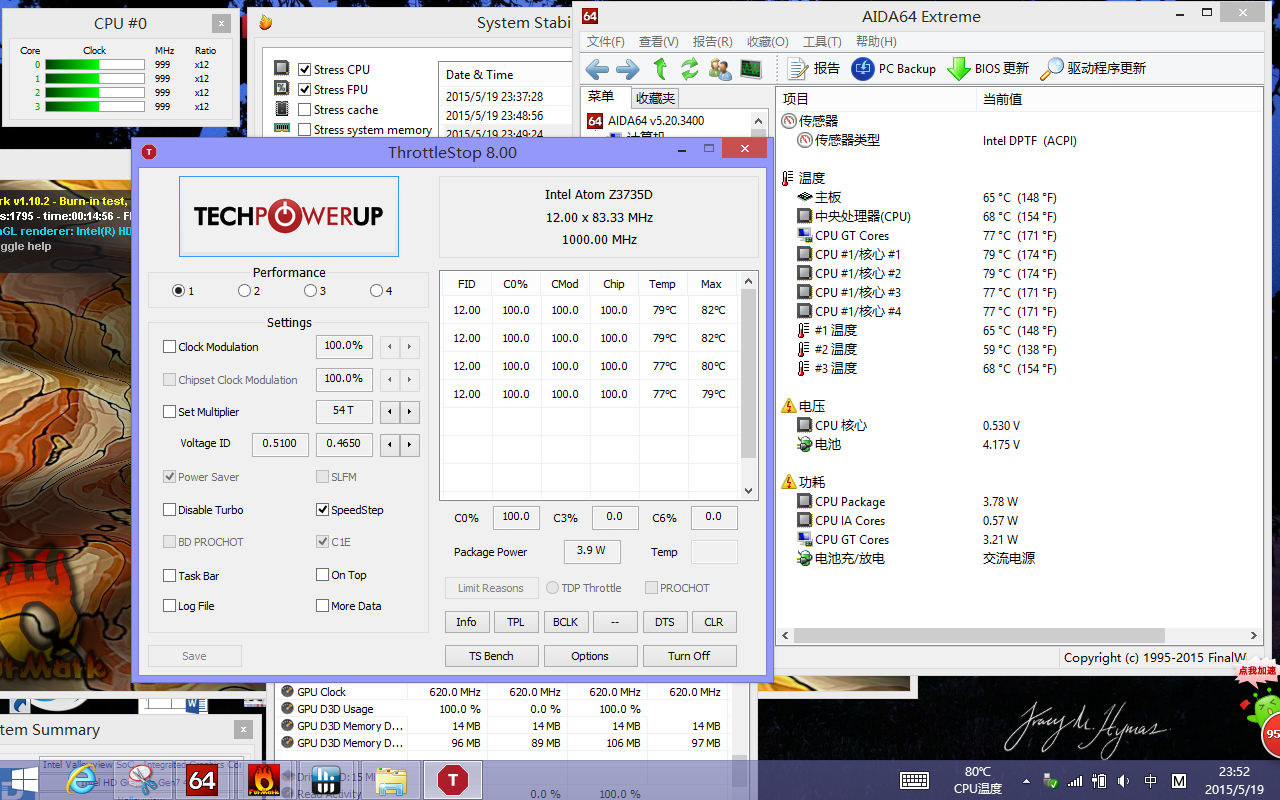Click the Voltage ID left stepper arrow

pyautogui.click(x=389, y=444)
